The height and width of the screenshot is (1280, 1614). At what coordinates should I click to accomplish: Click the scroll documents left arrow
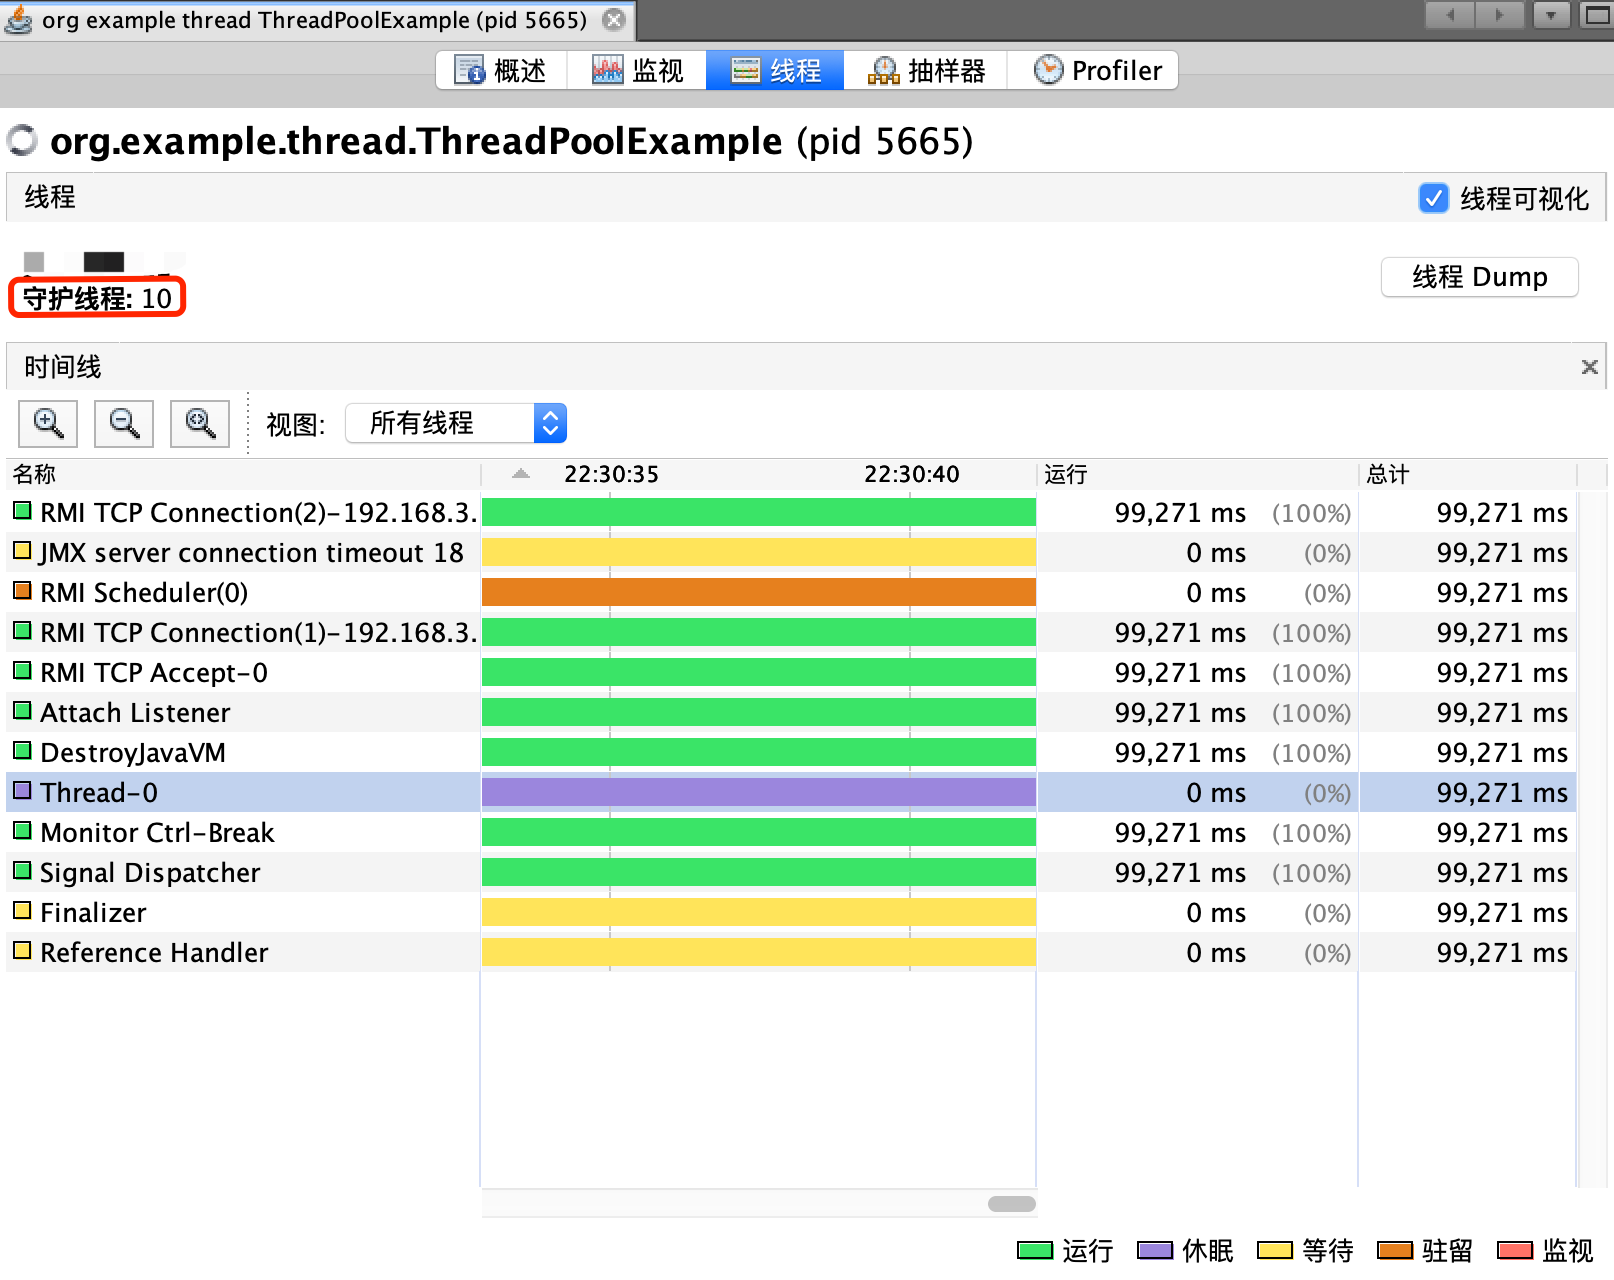coord(1450,15)
